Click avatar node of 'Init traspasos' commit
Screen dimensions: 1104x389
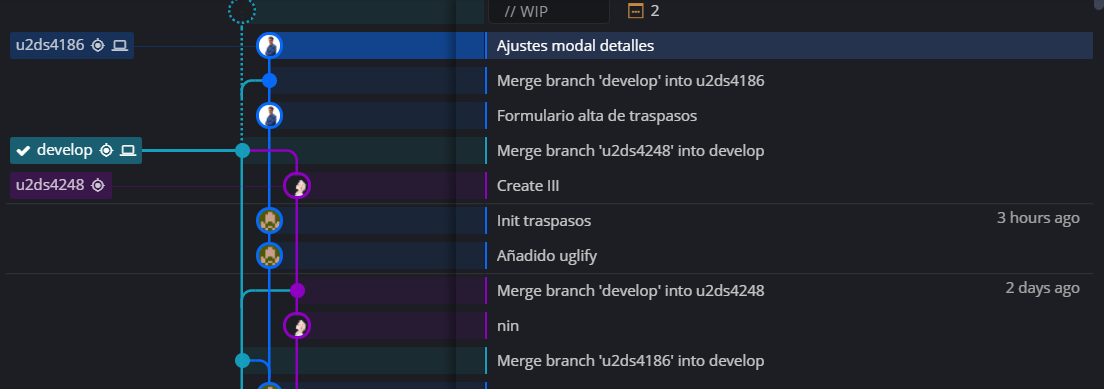pyautogui.click(x=269, y=221)
